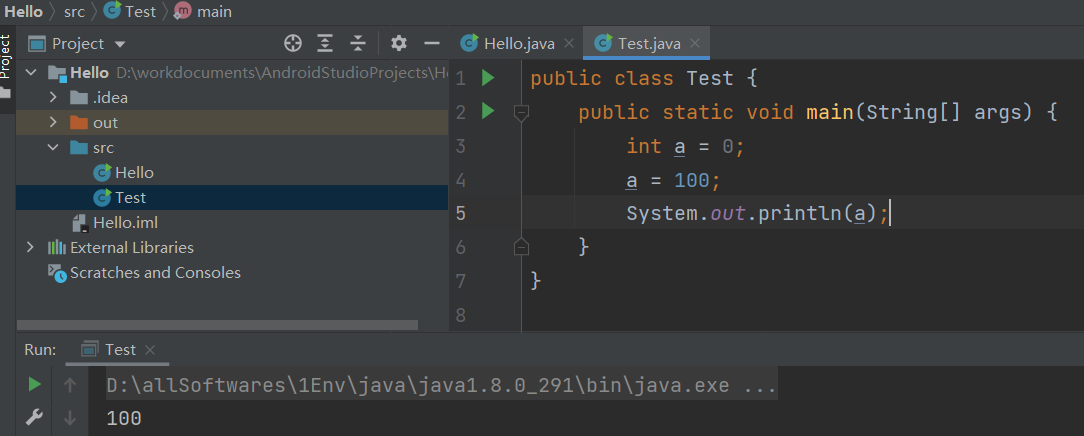The height and width of the screenshot is (436, 1084).
Task: Open the Project panel settings gear
Action: click(399, 44)
